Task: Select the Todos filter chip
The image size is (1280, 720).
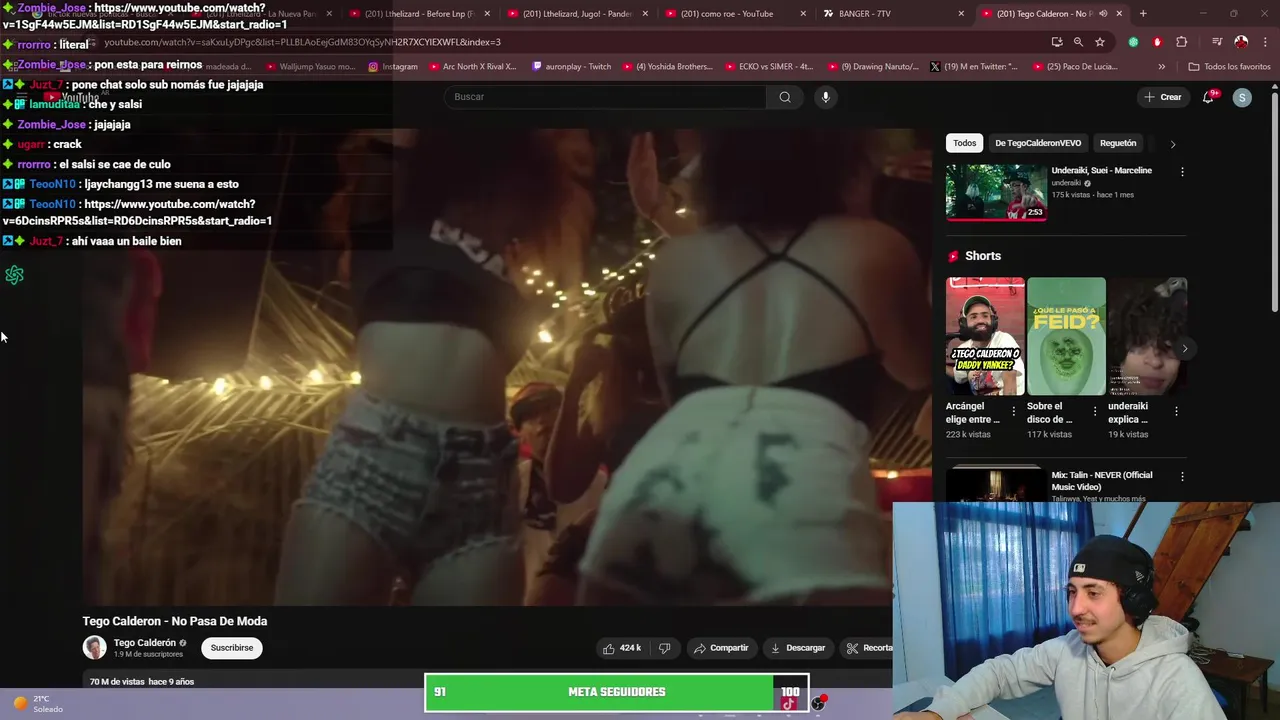Action: (x=964, y=143)
